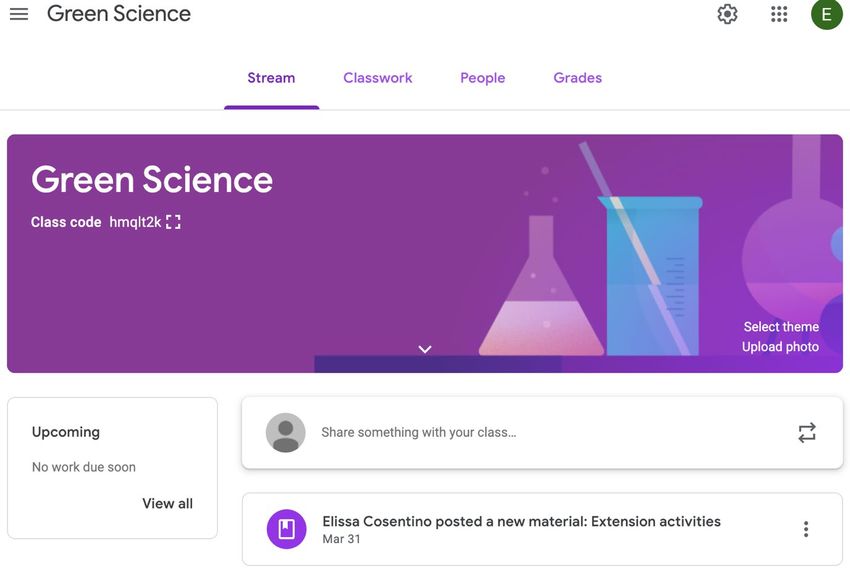Screen dimensions: 850x574
Task: Click the purple material bookmark icon
Action: [x=286, y=529]
